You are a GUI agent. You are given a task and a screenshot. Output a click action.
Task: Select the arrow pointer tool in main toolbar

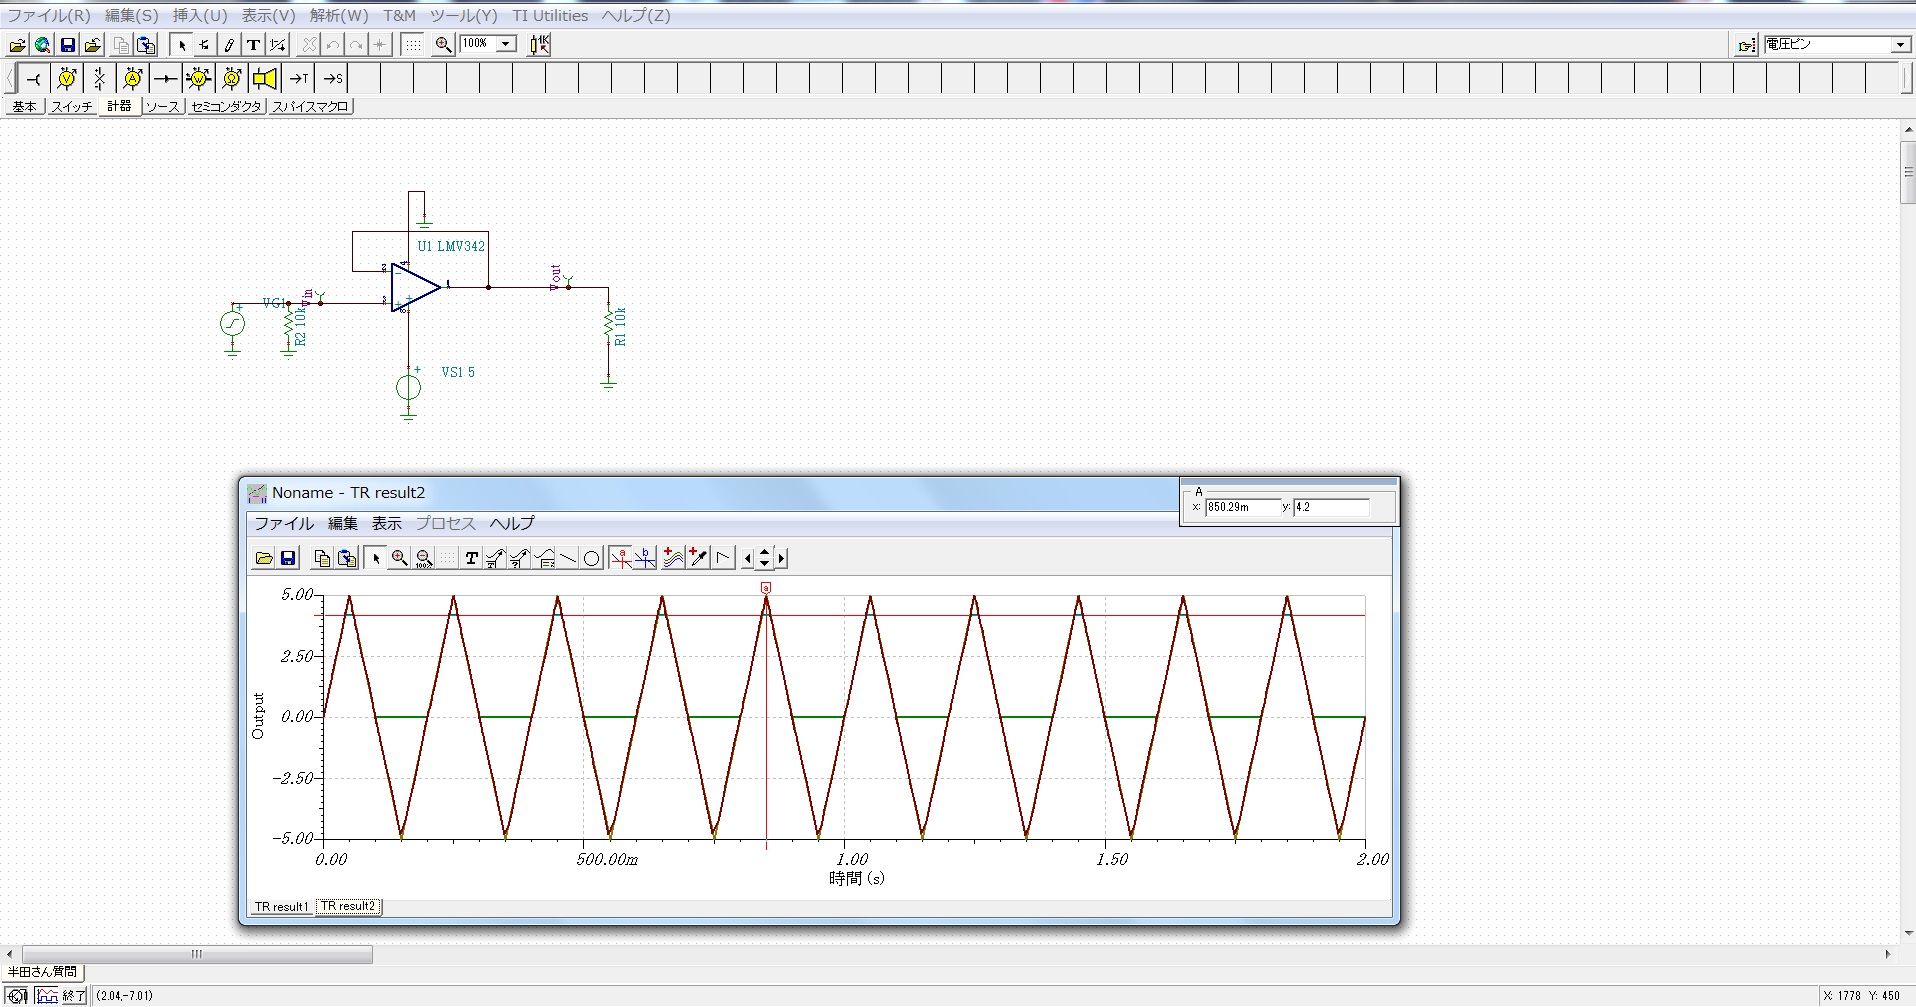tap(181, 45)
